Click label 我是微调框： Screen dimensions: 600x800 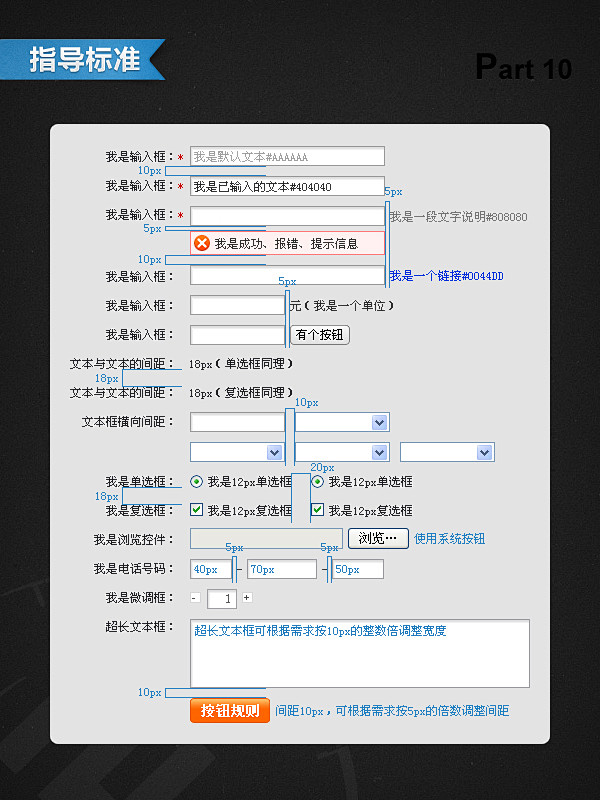140,597
